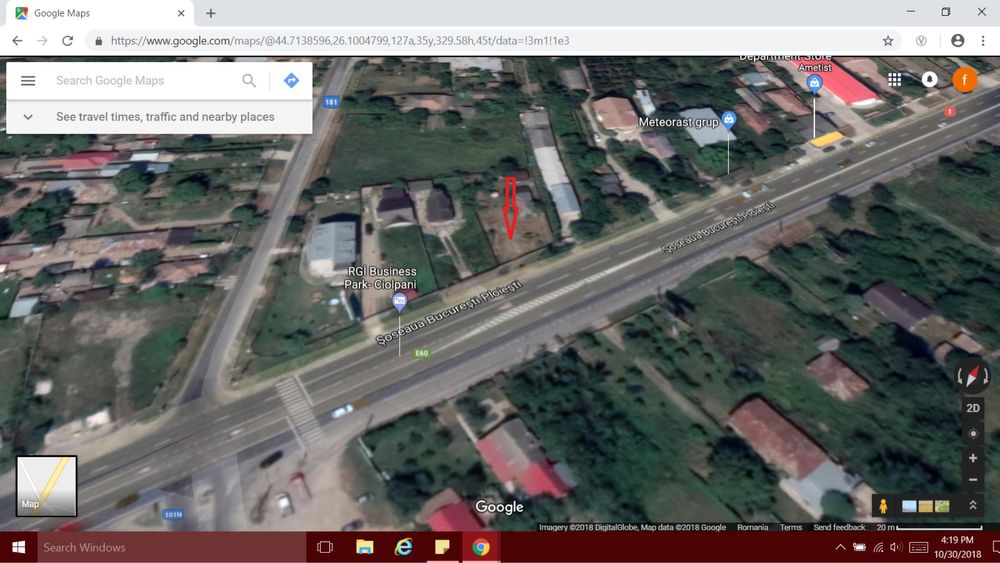Image resolution: width=1000 pixels, height=563 pixels.
Task: Open the taskbar clock showing 4:19 PM
Action: click(x=957, y=547)
